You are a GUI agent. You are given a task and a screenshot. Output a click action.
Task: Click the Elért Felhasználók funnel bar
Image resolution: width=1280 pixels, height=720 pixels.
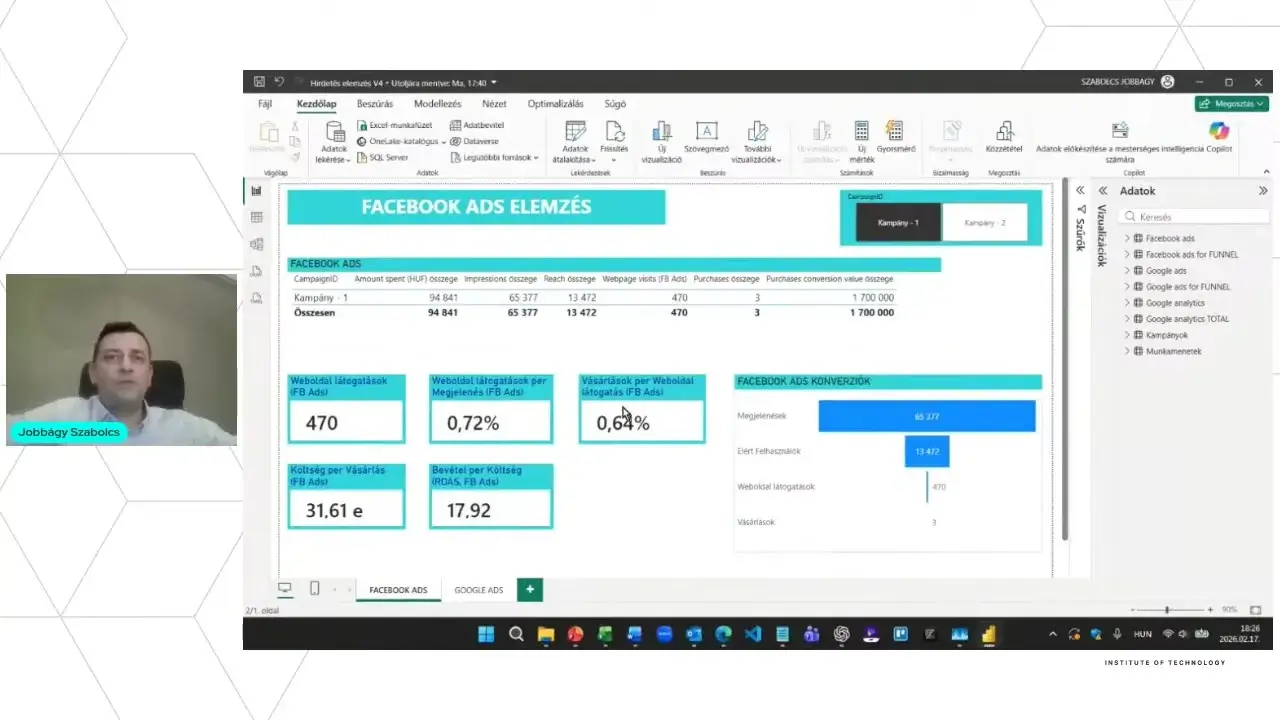(927, 451)
